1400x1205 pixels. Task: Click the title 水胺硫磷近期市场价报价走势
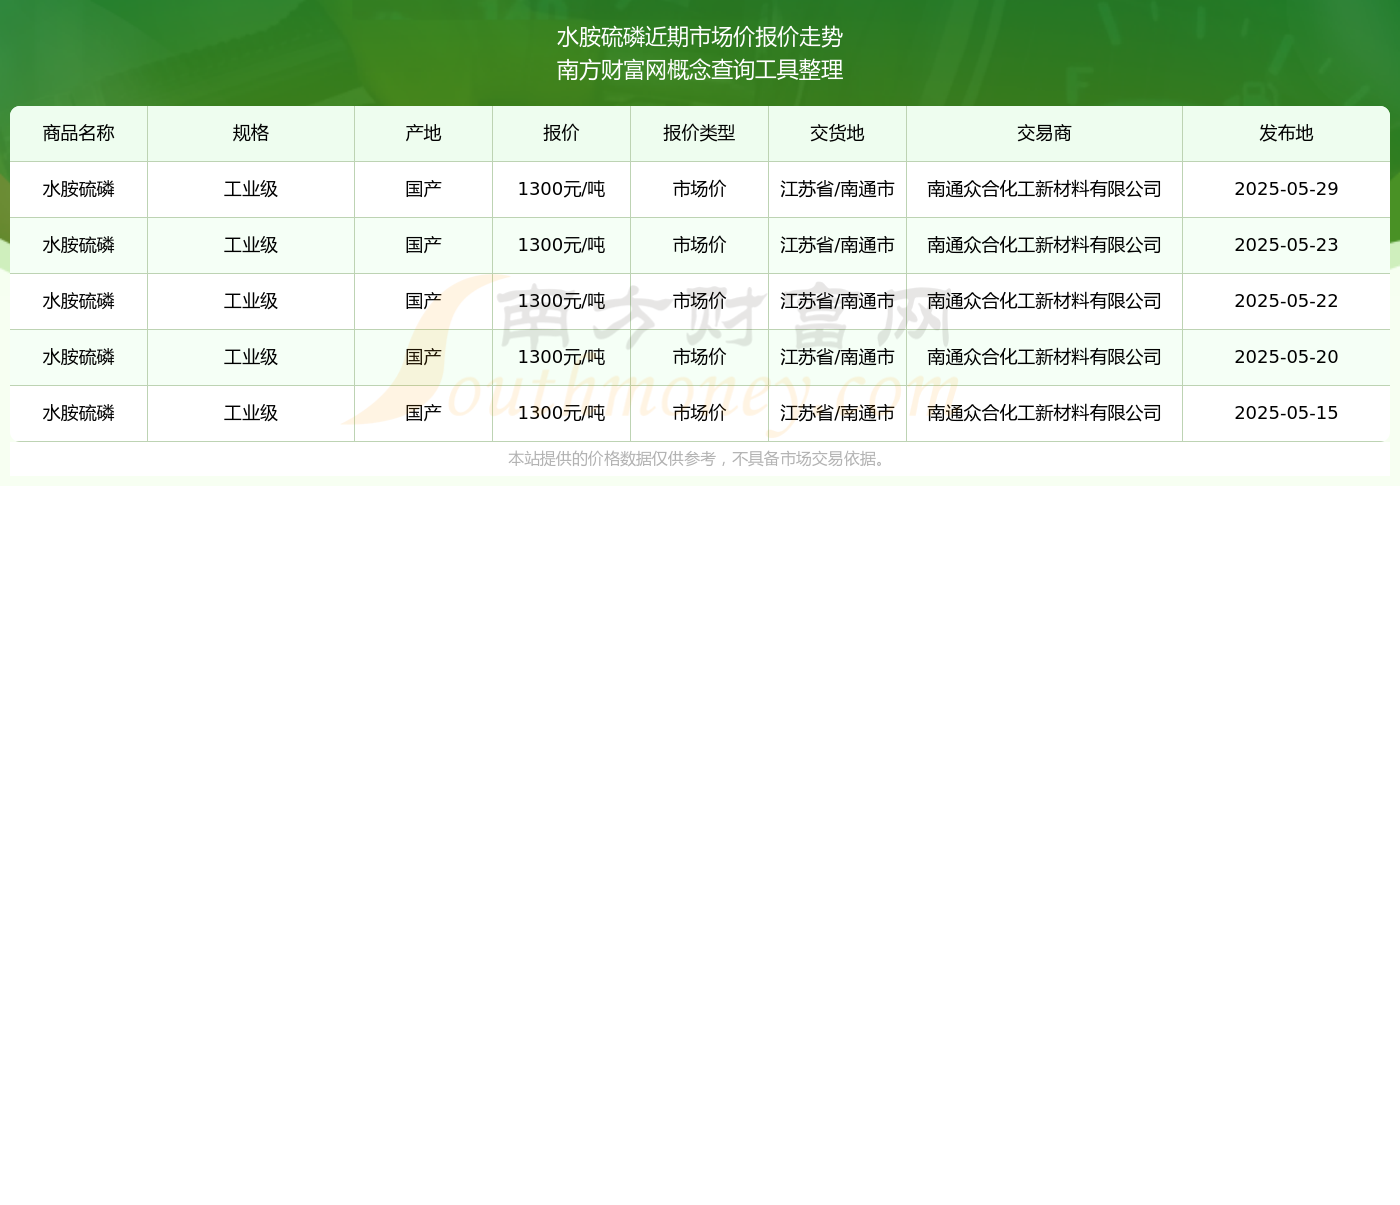click(x=700, y=37)
